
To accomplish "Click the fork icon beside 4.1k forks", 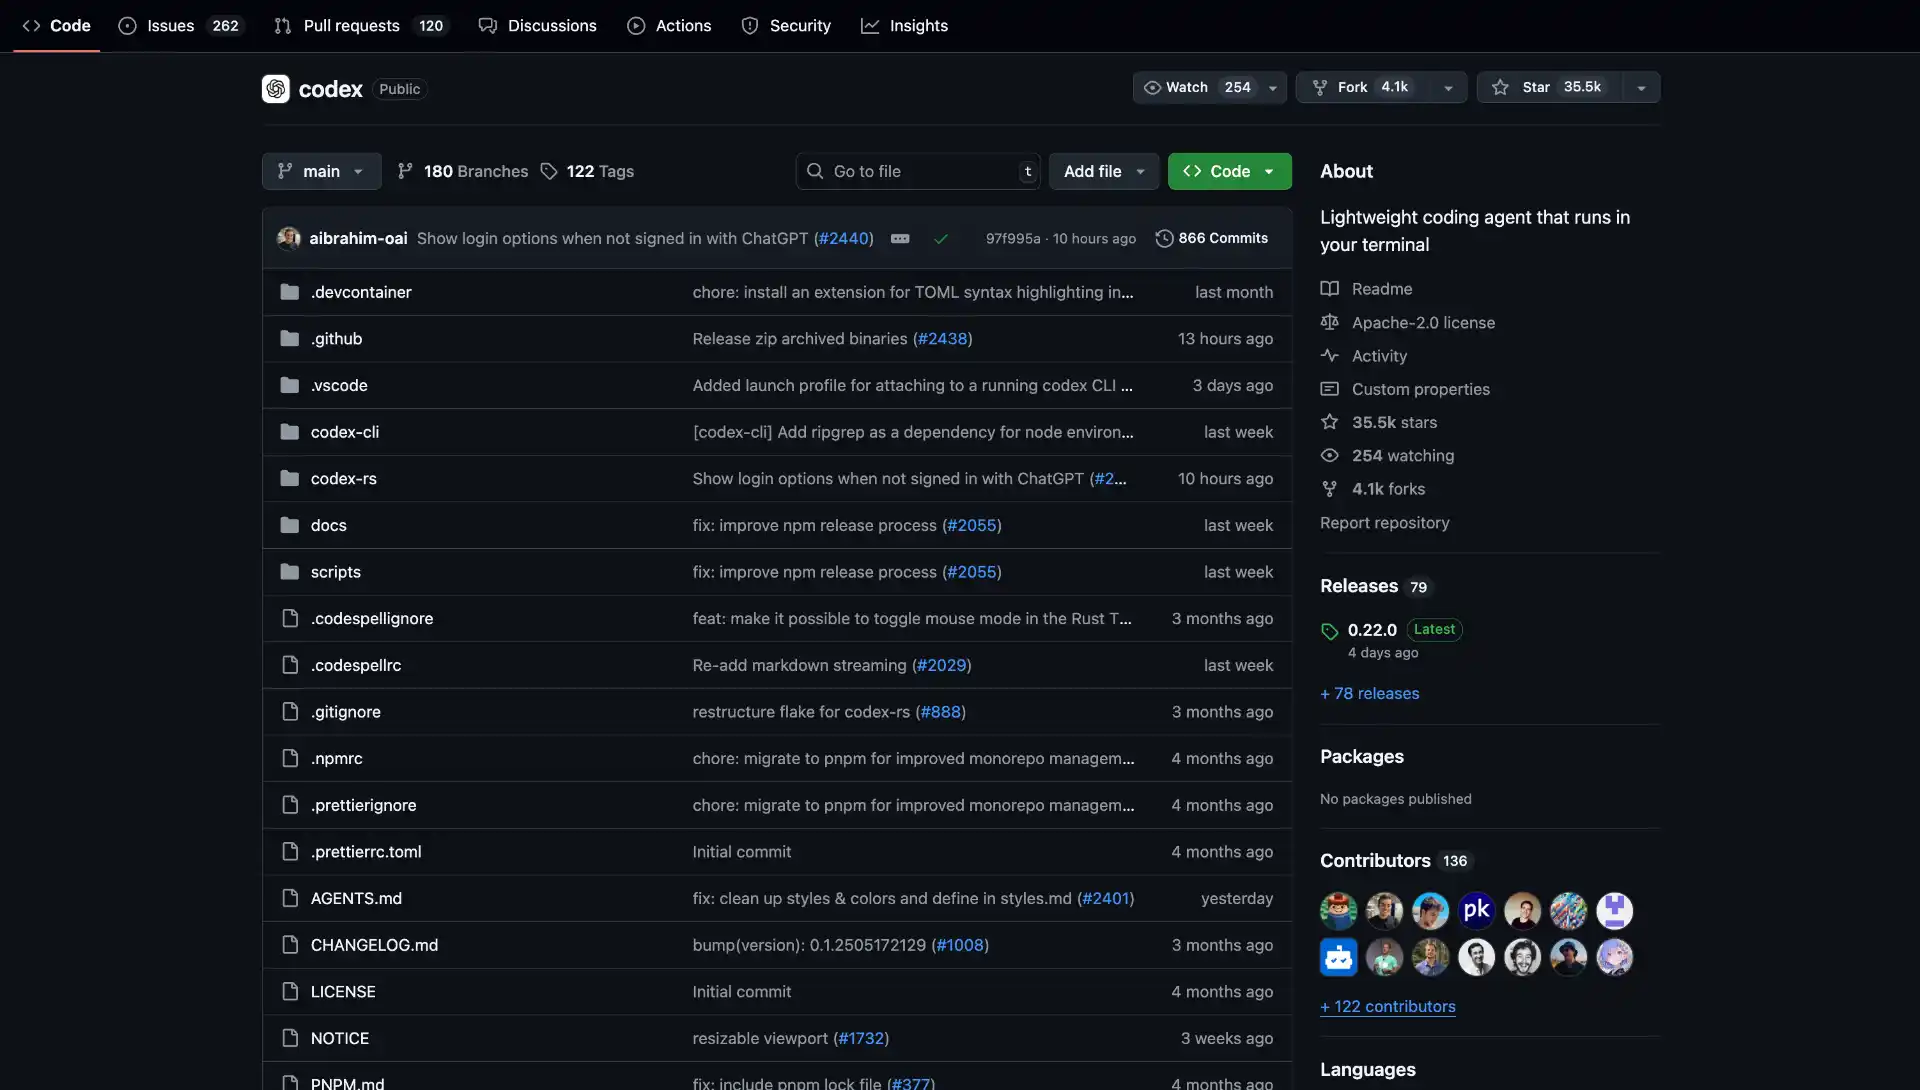I will click(x=1329, y=489).
